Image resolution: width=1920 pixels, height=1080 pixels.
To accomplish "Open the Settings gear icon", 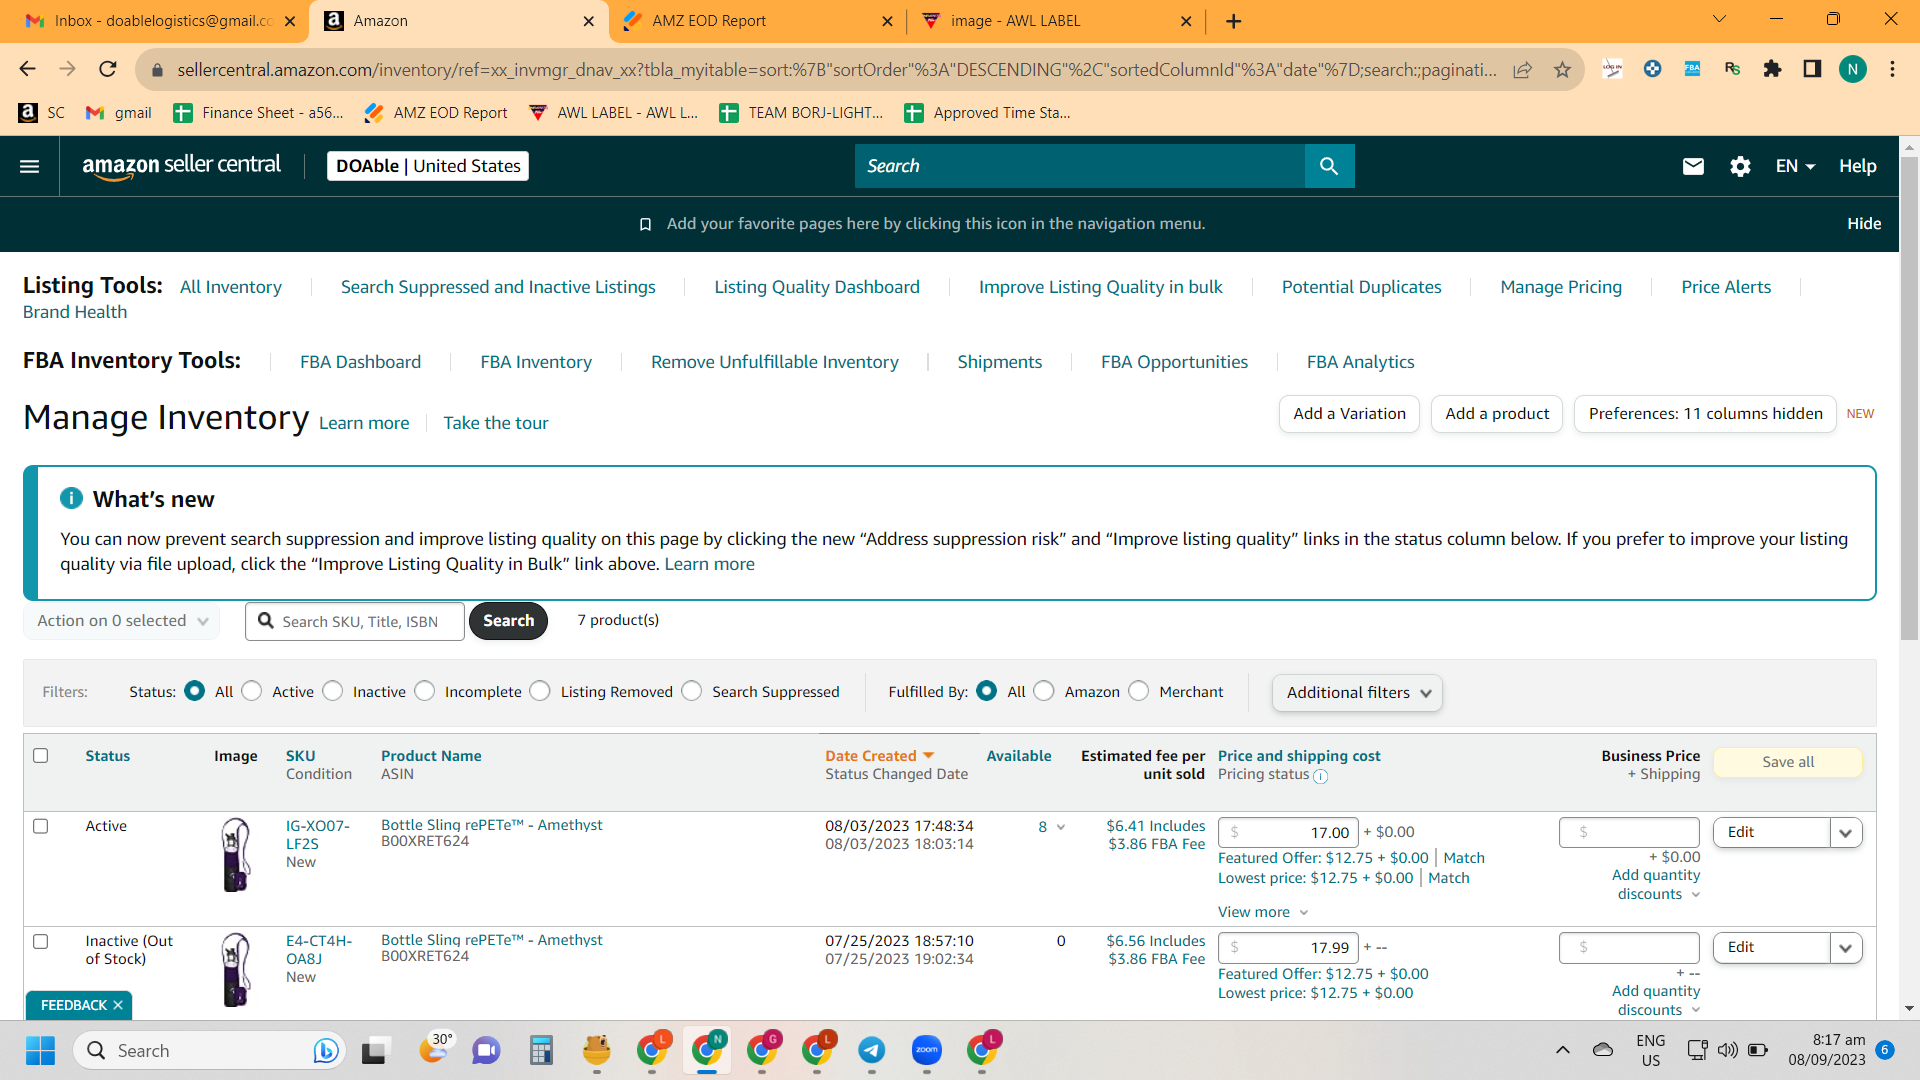I will pyautogui.click(x=1740, y=166).
